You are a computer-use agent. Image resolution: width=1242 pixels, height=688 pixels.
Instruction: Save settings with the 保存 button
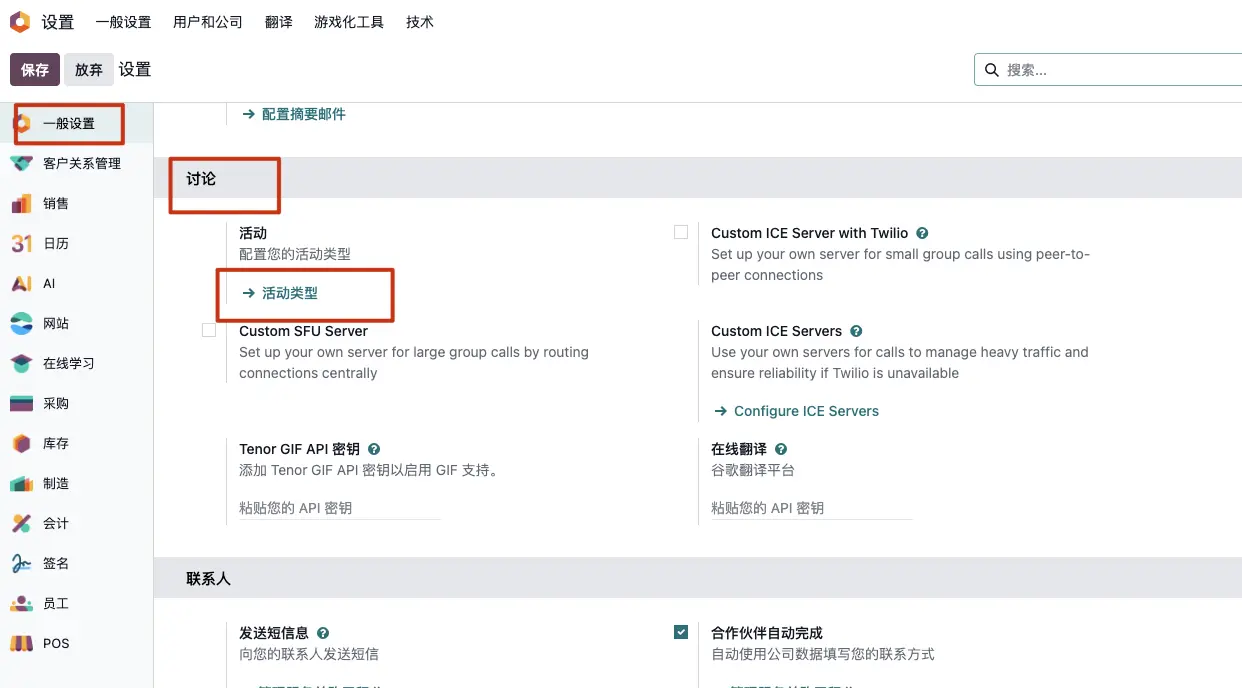34,69
